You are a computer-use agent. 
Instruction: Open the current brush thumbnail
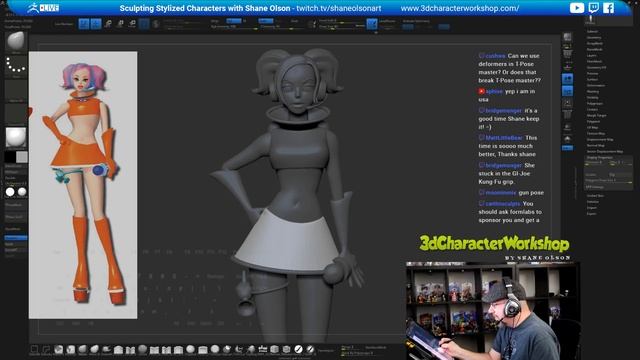(16, 42)
